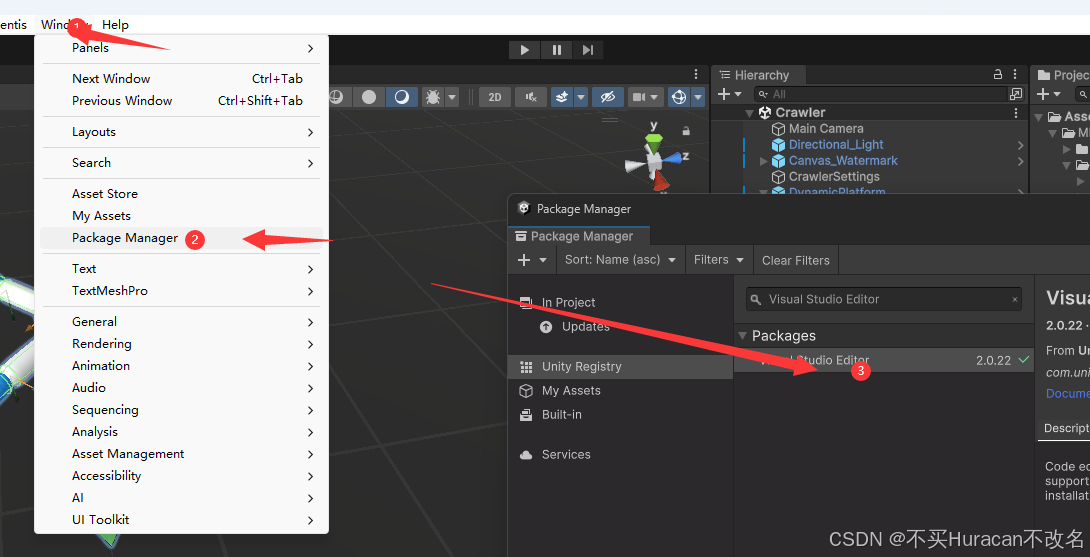The height and width of the screenshot is (557, 1090).
Task: Open the Layouts submenu
Action: tap(181, 132)
